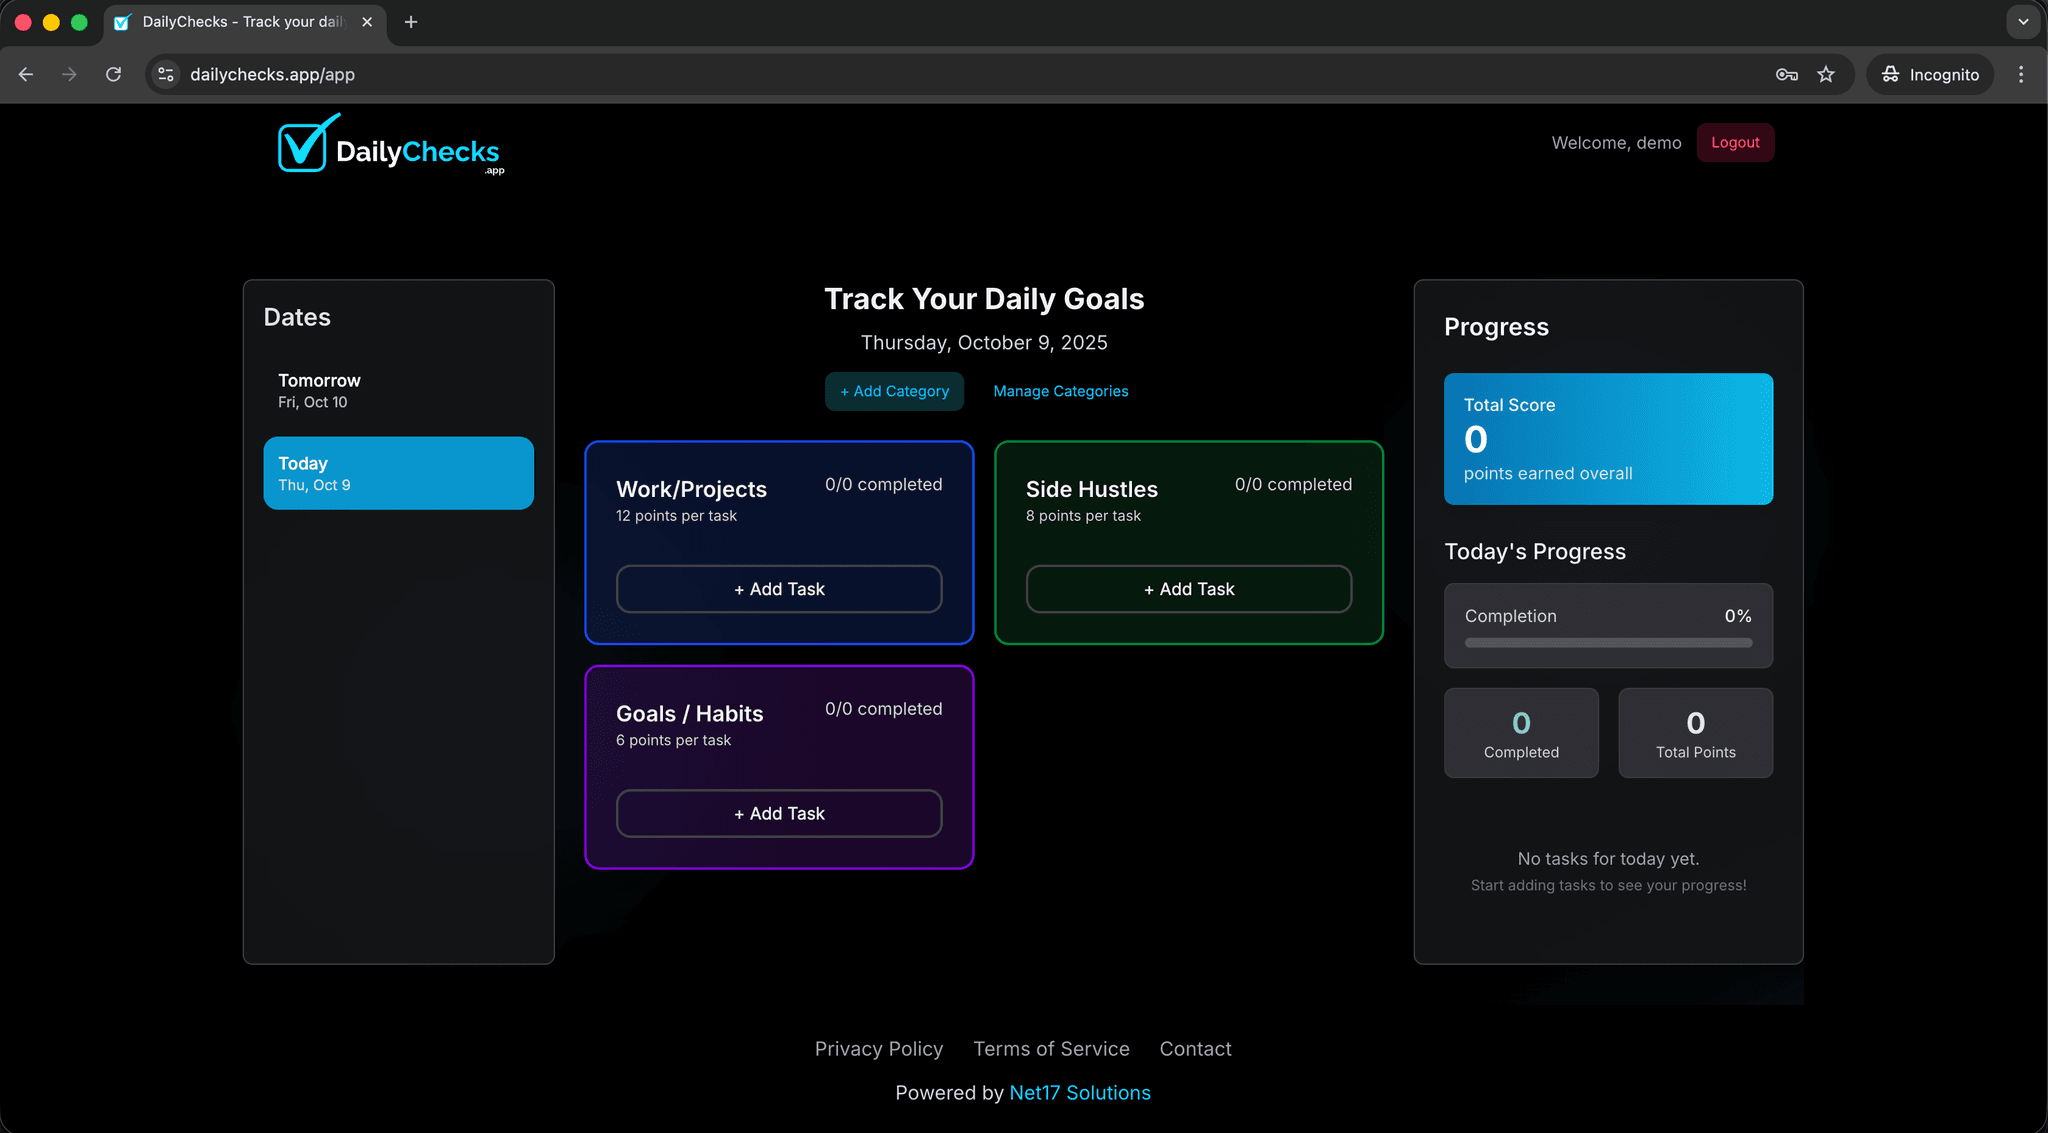Click the Incognito profile indicator
Screen dimensions: 2048x1133
click(1930, 74)
